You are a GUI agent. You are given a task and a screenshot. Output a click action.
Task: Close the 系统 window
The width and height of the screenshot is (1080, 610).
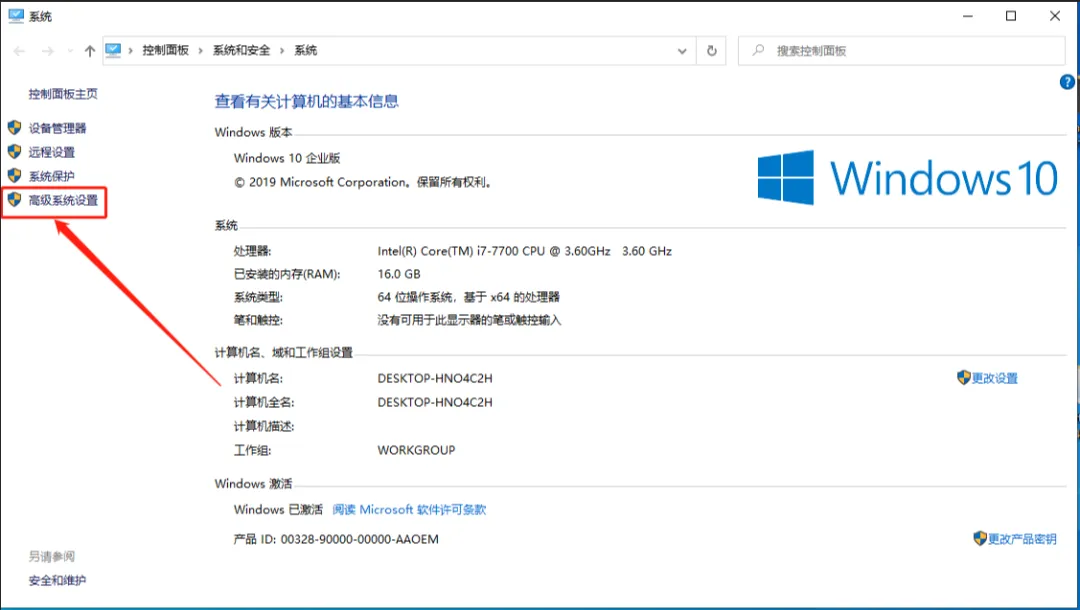[x=1055, y=16]
